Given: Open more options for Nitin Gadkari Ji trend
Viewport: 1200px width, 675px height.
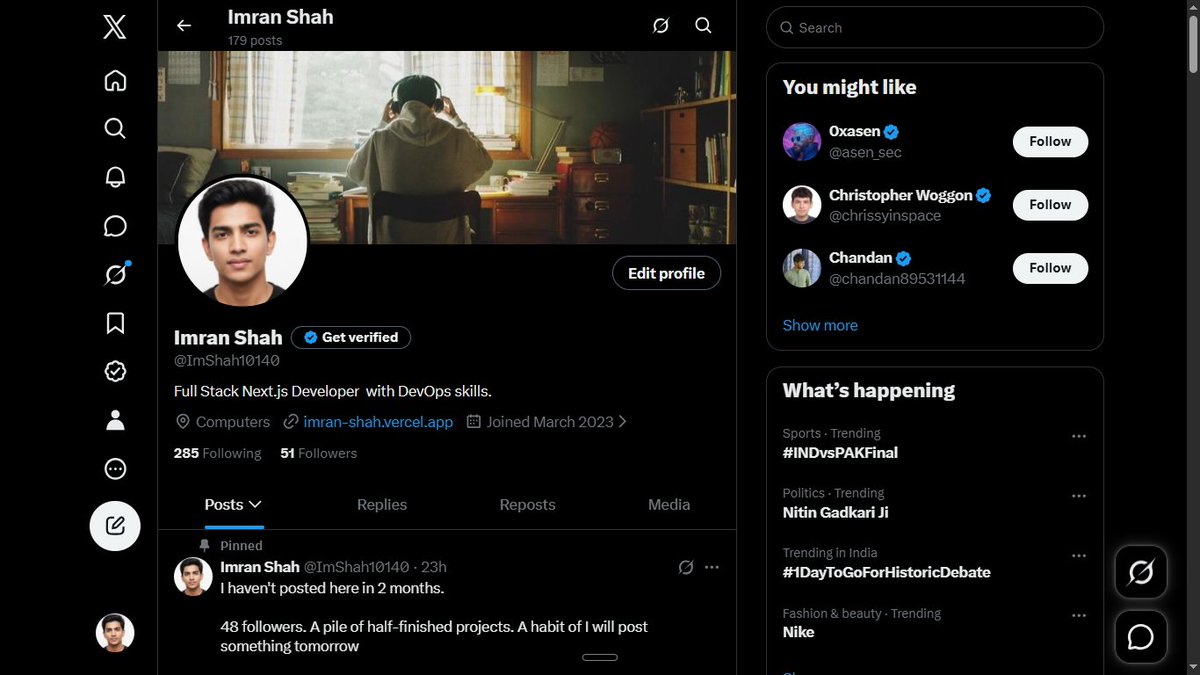Looking at the screenshot, I should point(1079,497).
